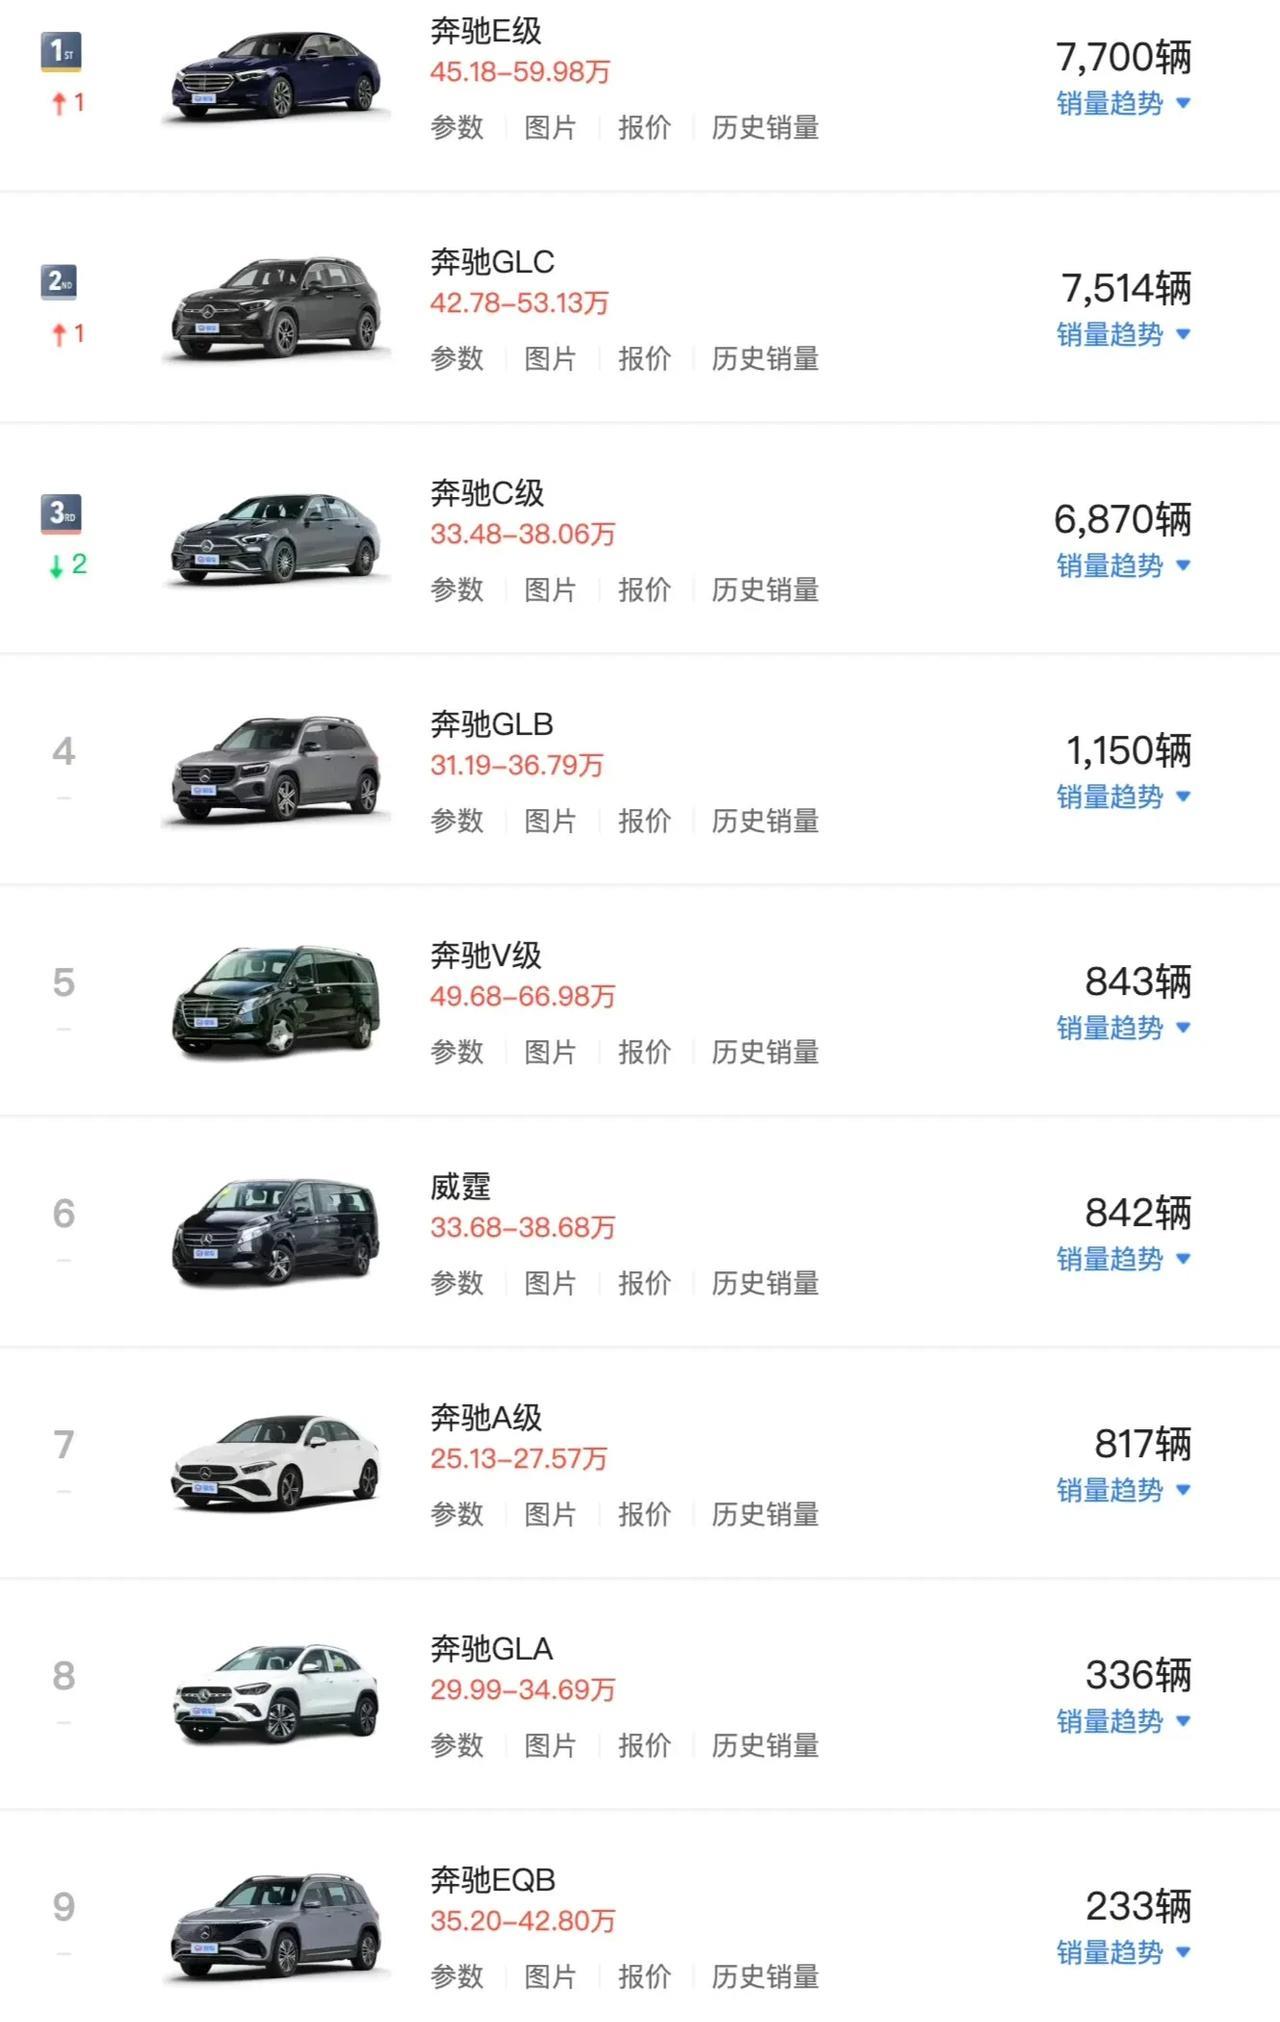Expand 销量趋势 for 奔驰E级
This screenshot has width=1280, height=2022.
[x=1122, y=104]
